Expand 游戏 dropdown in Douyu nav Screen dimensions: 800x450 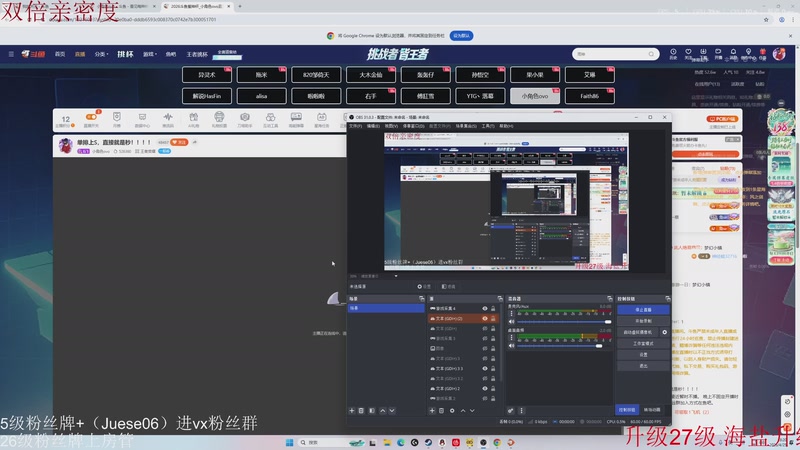(x=149, y=54)
